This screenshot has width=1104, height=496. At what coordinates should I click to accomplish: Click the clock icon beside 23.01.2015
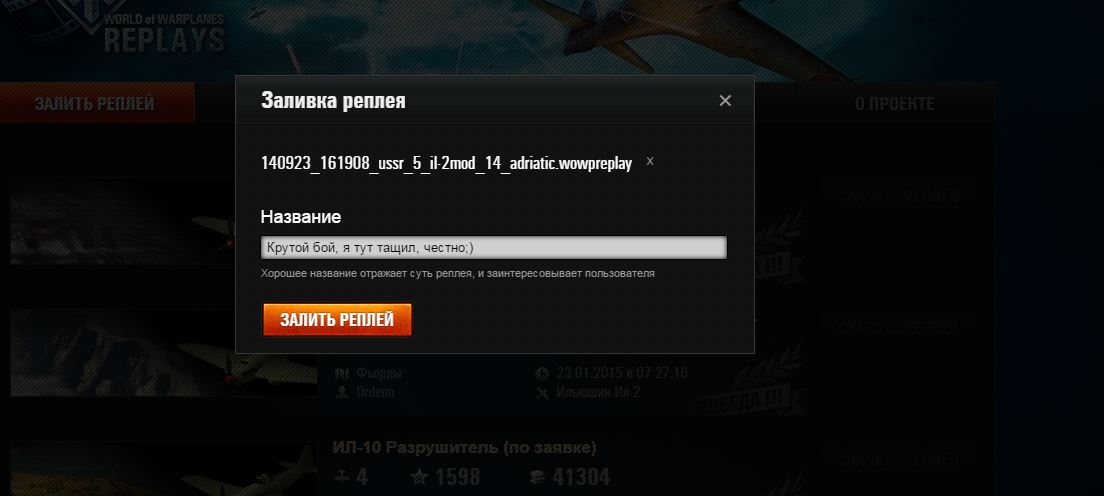541,373
